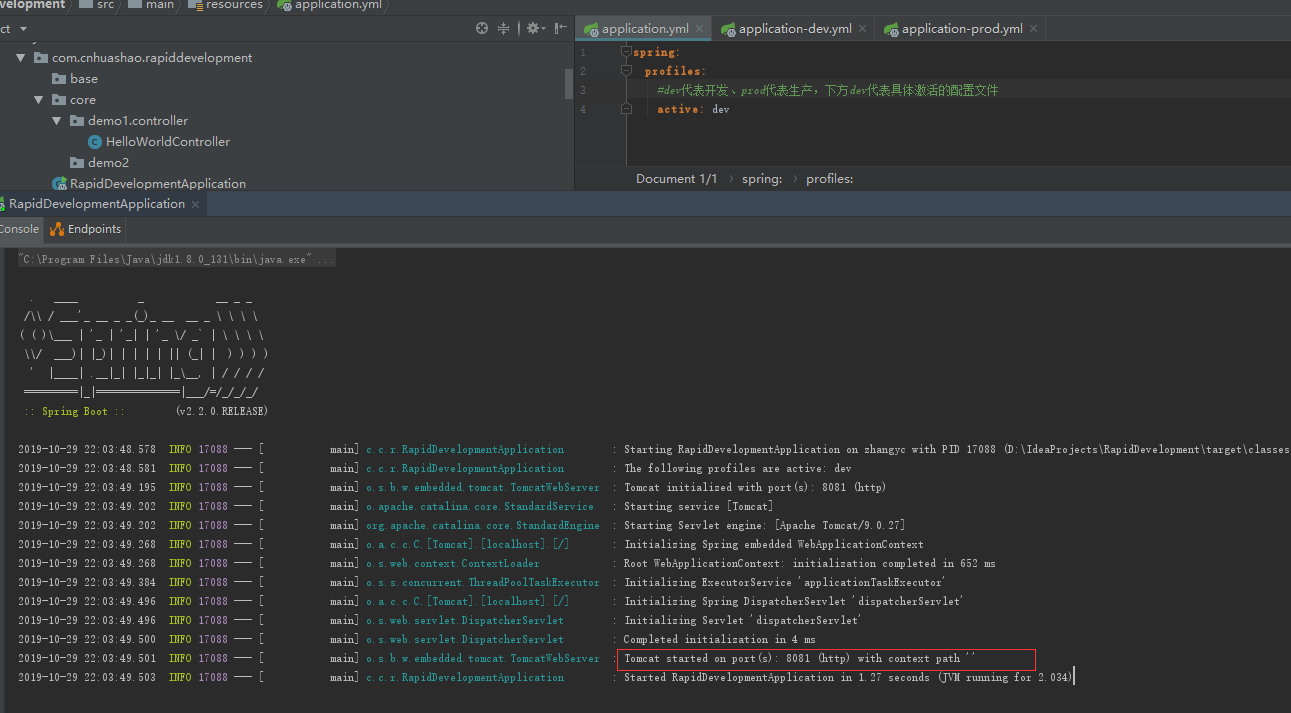Click 'Completed initialization in 4 ms' log line
The height and width of the screenshot is (713, 1291).
[x=720, y=640]
